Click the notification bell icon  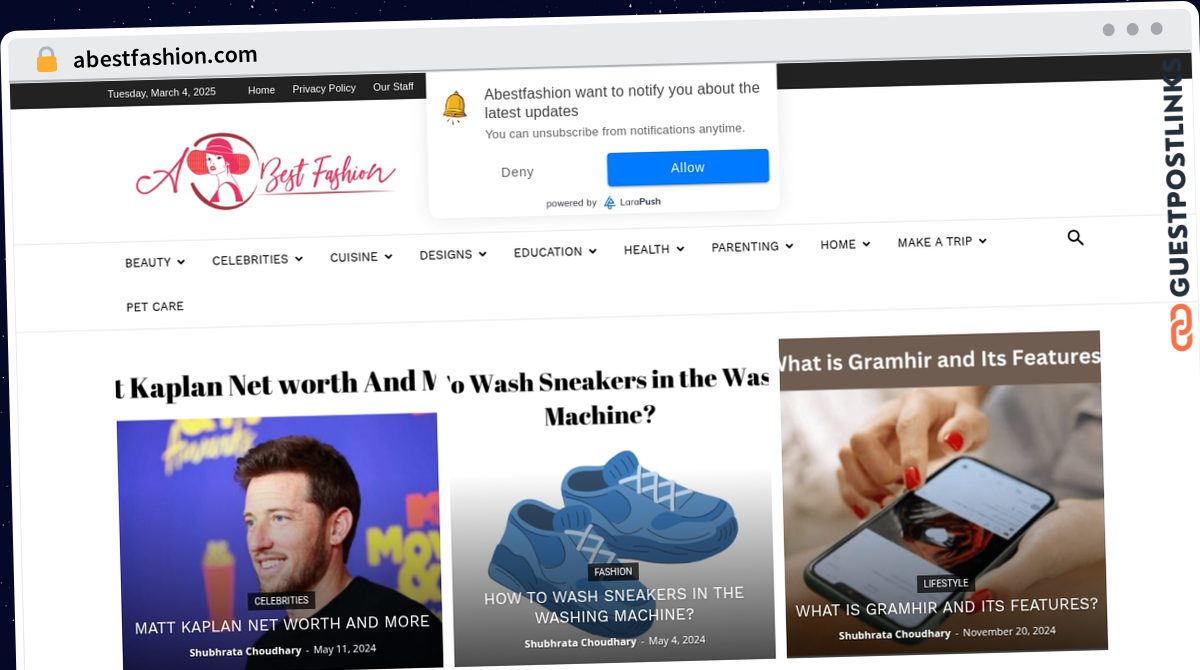pos(455,106)
